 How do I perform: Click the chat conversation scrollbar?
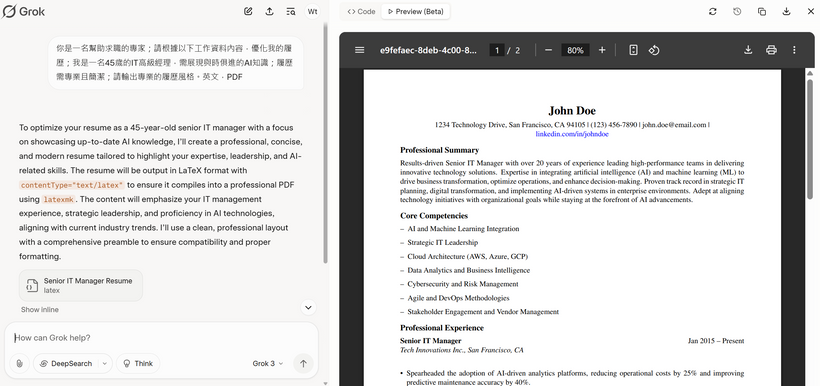[325, 142]
